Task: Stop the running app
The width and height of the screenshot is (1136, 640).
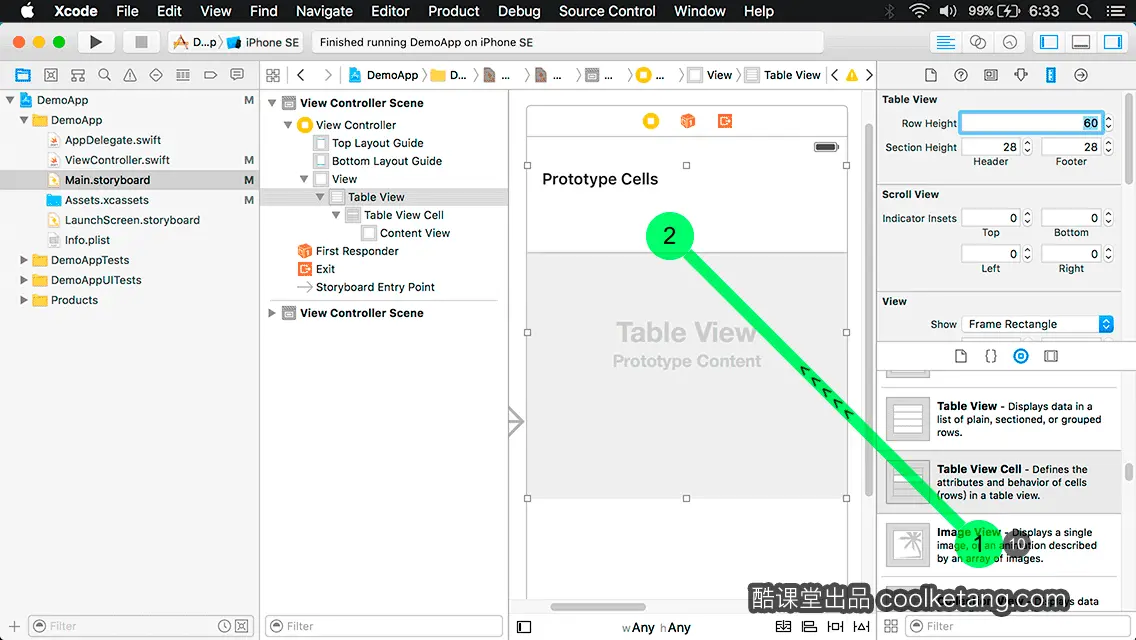Action: click(141, 42)
